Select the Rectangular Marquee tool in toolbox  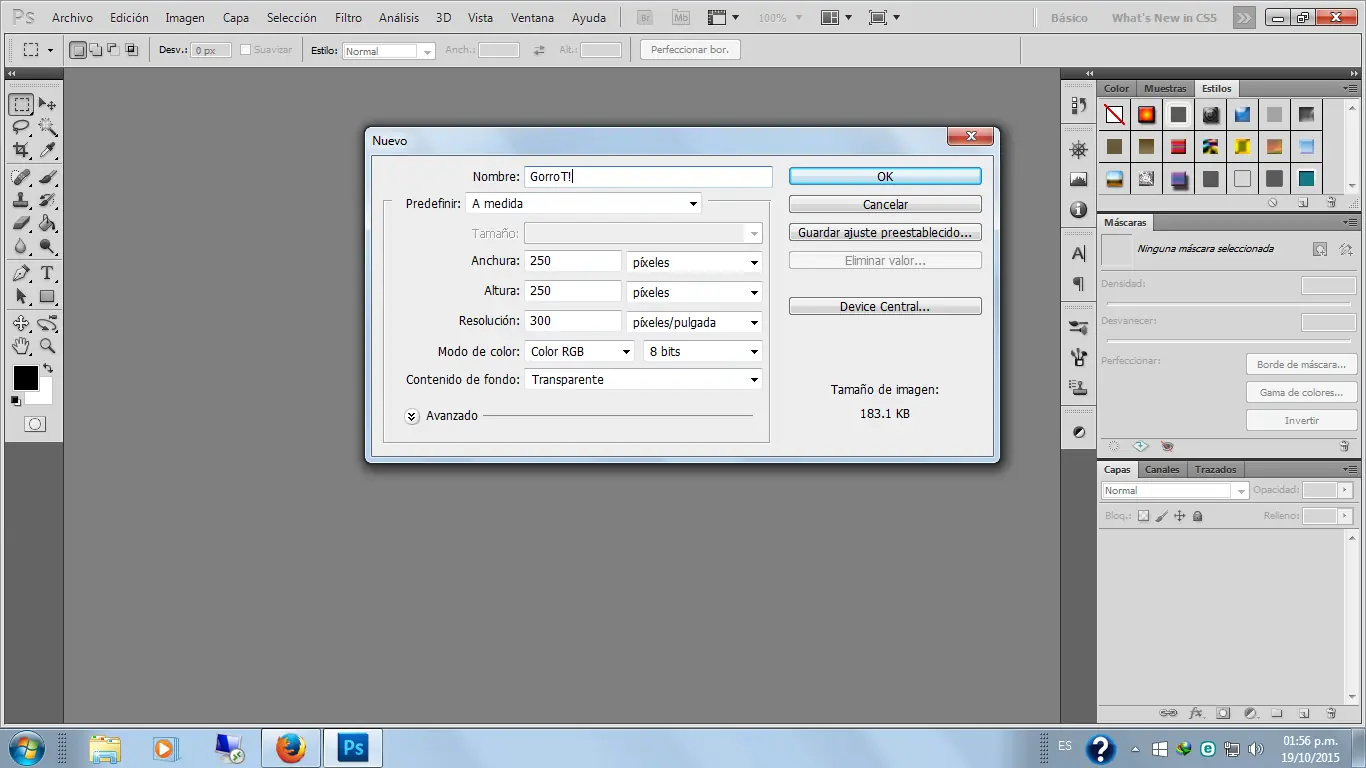21,105
